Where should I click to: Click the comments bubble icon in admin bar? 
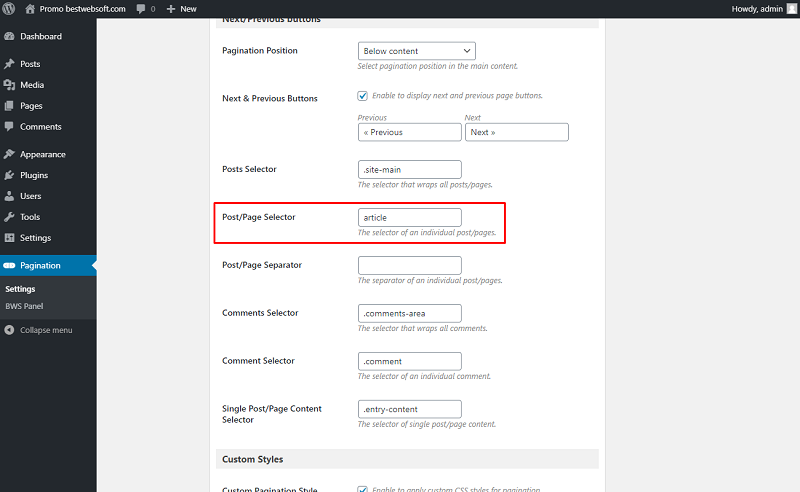pos(141,9)
